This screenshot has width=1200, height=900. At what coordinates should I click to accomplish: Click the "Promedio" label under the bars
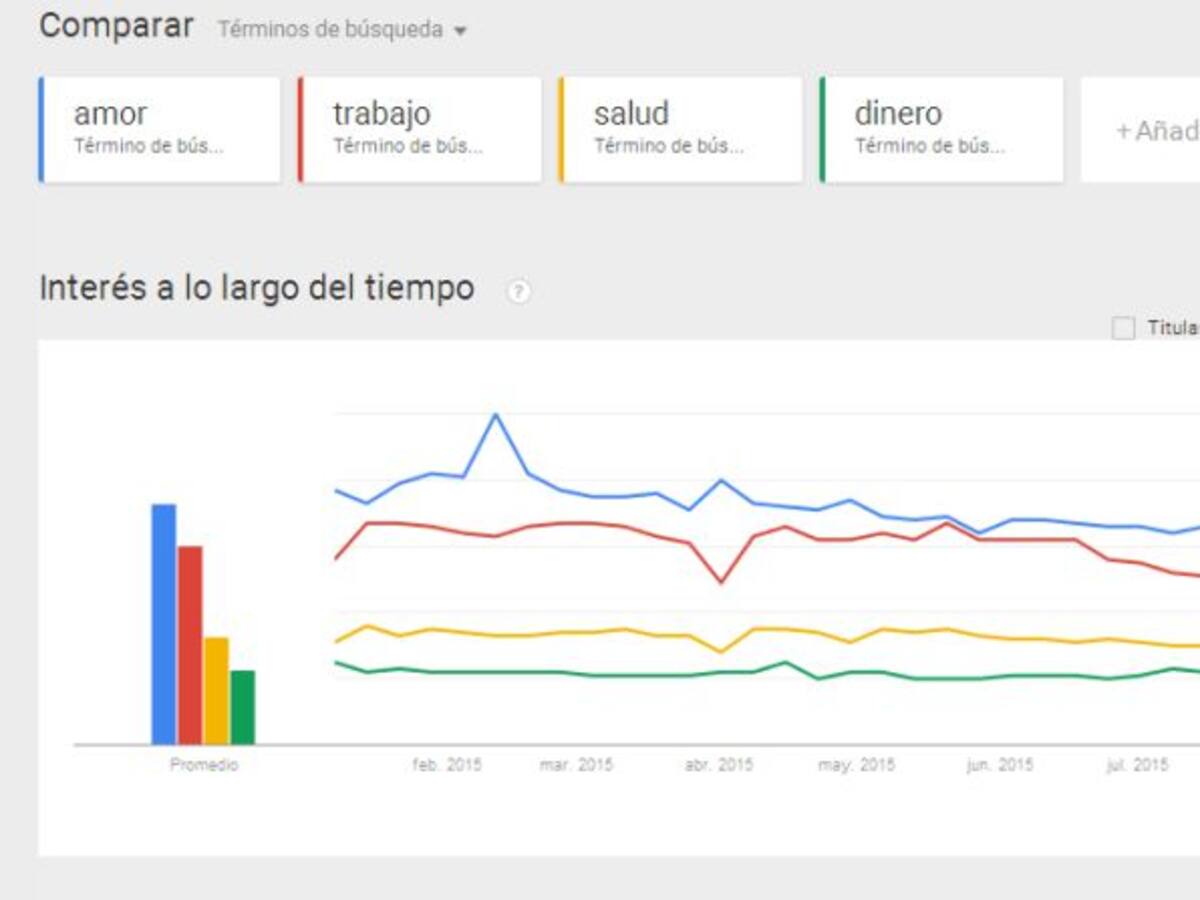pyautogui.click(x=204, y=765)
